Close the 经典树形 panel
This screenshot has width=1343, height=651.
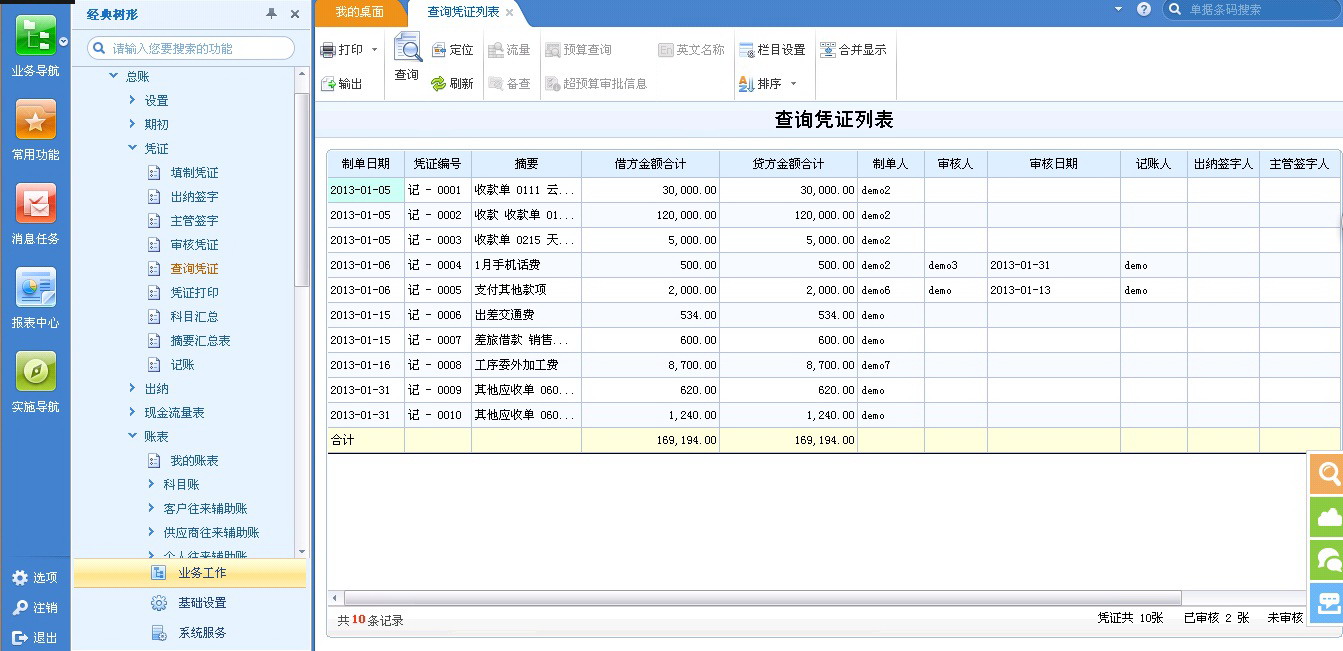point(295,13)
